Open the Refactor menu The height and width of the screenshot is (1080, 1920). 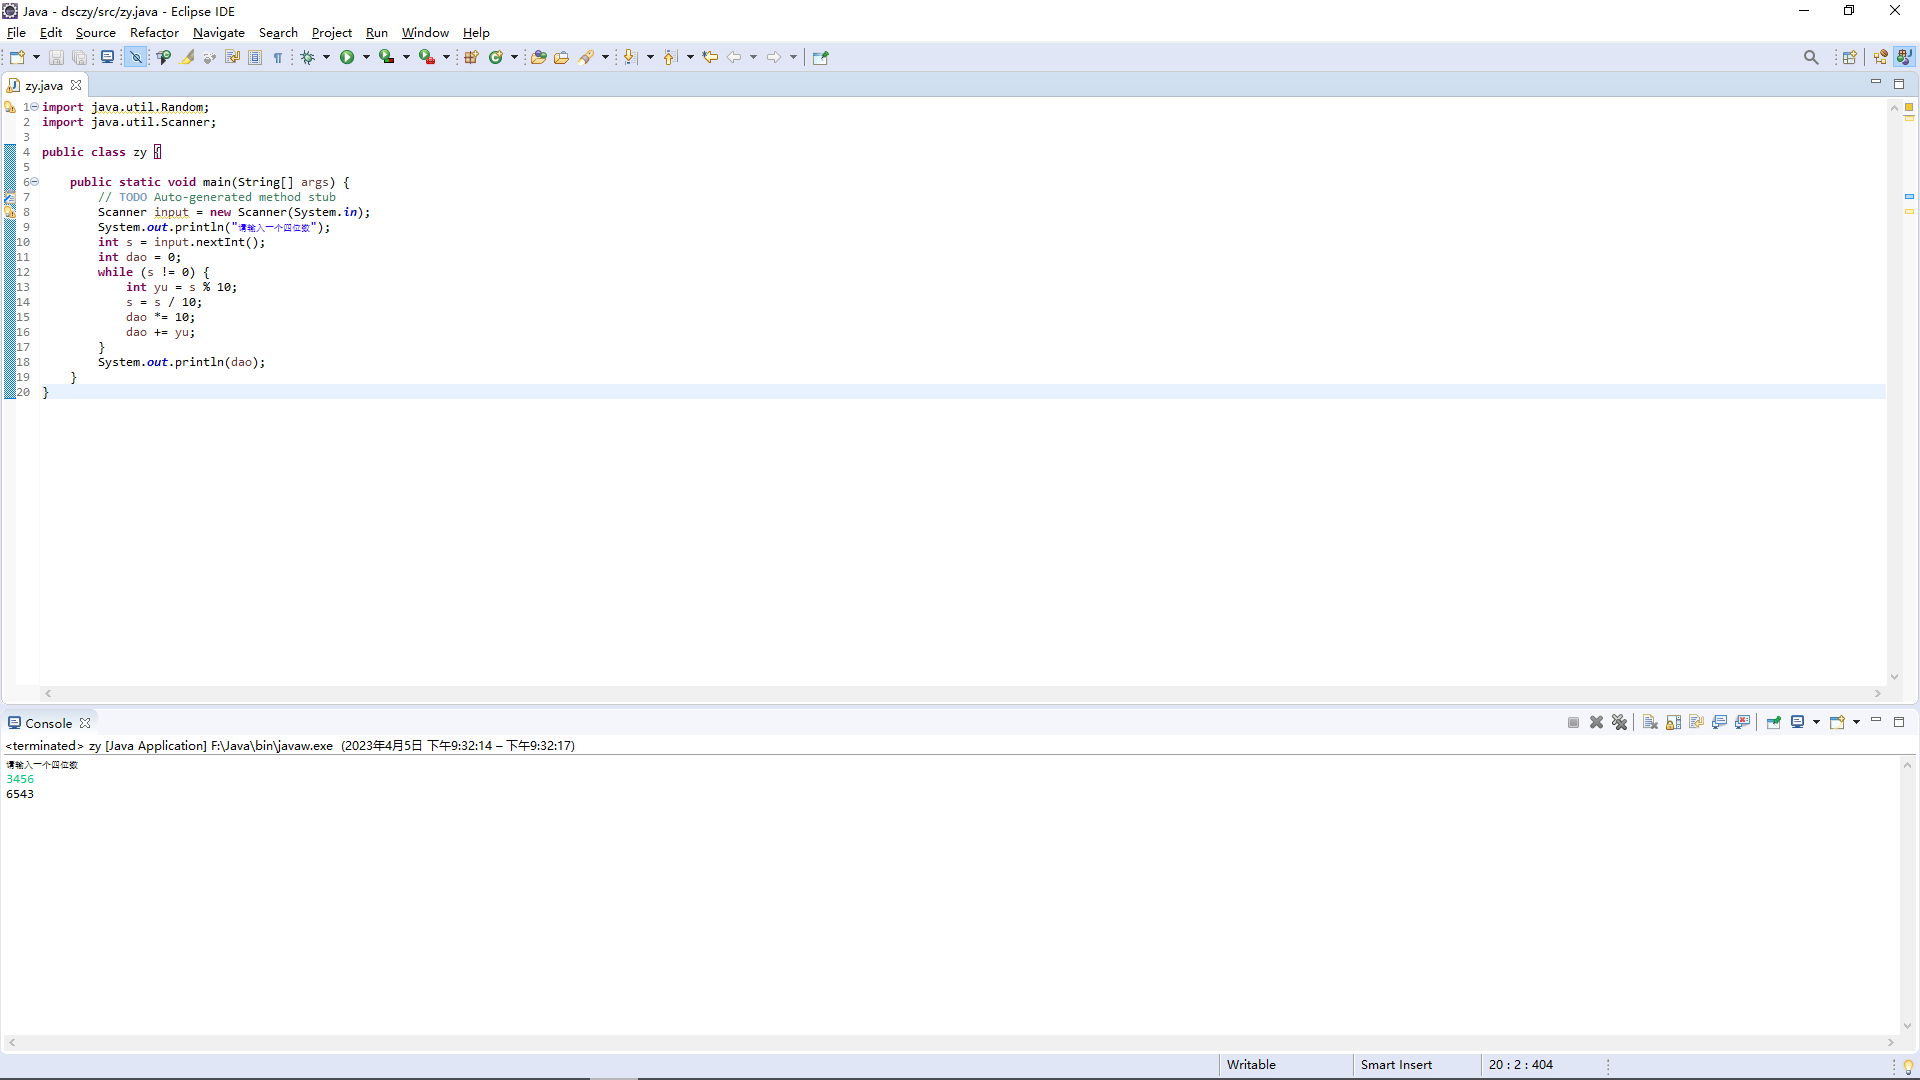click(x=154, y=33)
